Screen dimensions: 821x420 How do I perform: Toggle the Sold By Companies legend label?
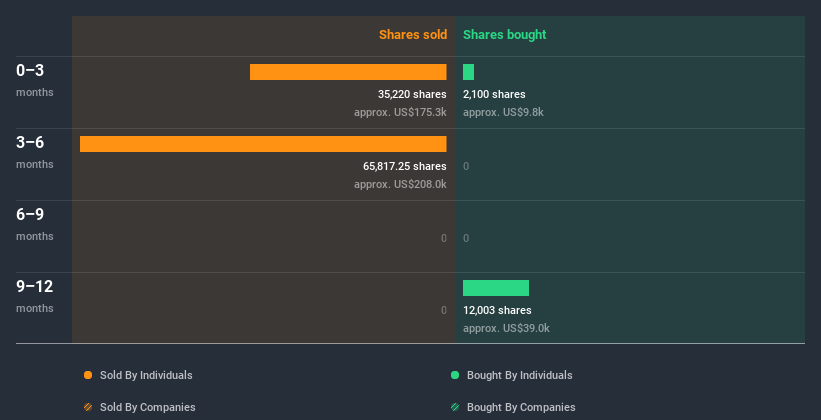point(148,407)
